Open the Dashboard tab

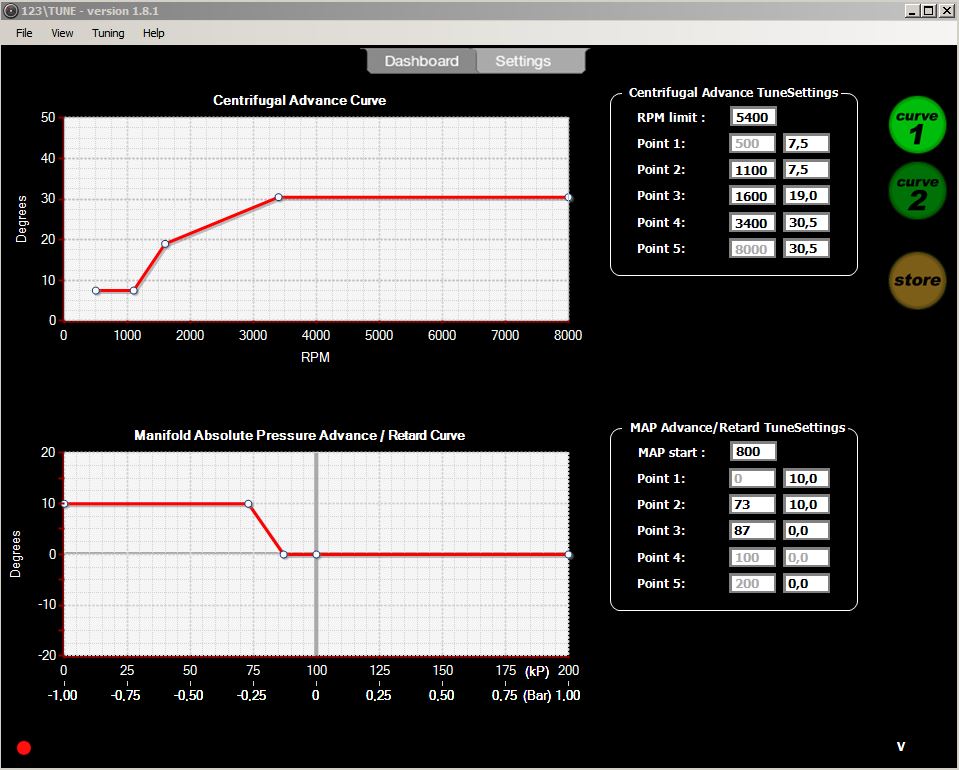(421, 61)
